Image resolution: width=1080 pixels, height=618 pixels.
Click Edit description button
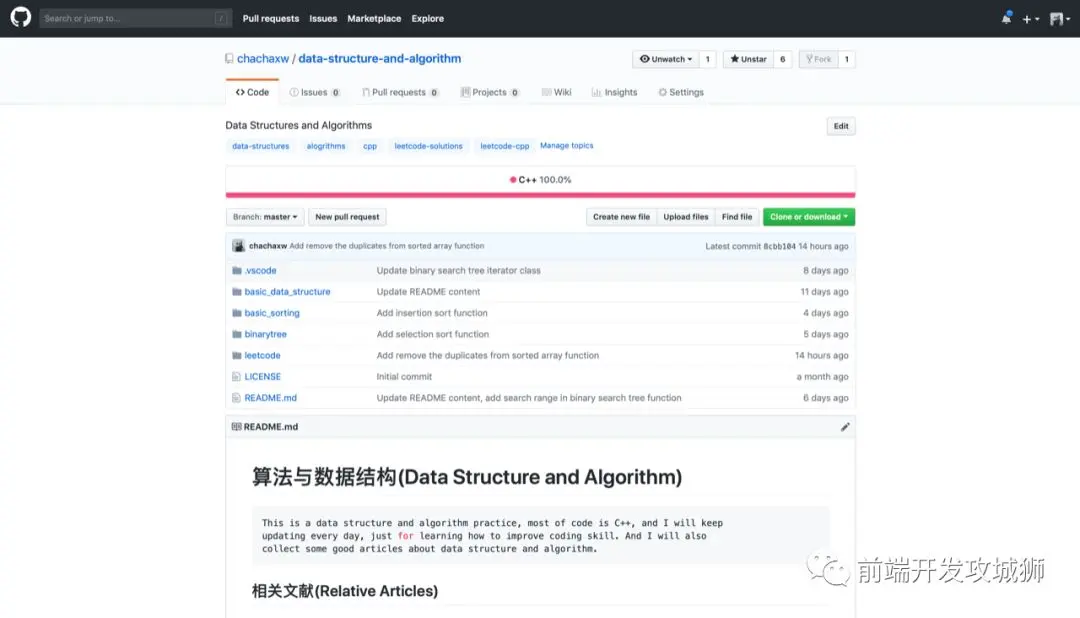(x=841, y=126)
